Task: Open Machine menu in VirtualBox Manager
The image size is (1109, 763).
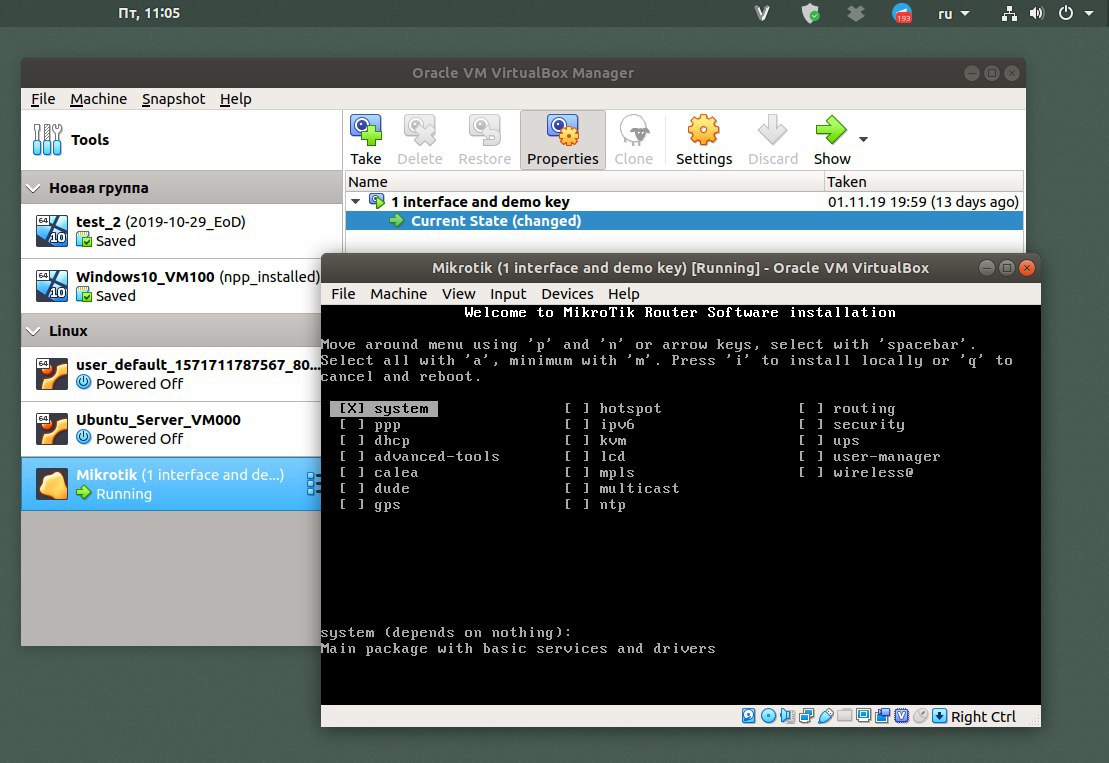Action: [98, 99]
